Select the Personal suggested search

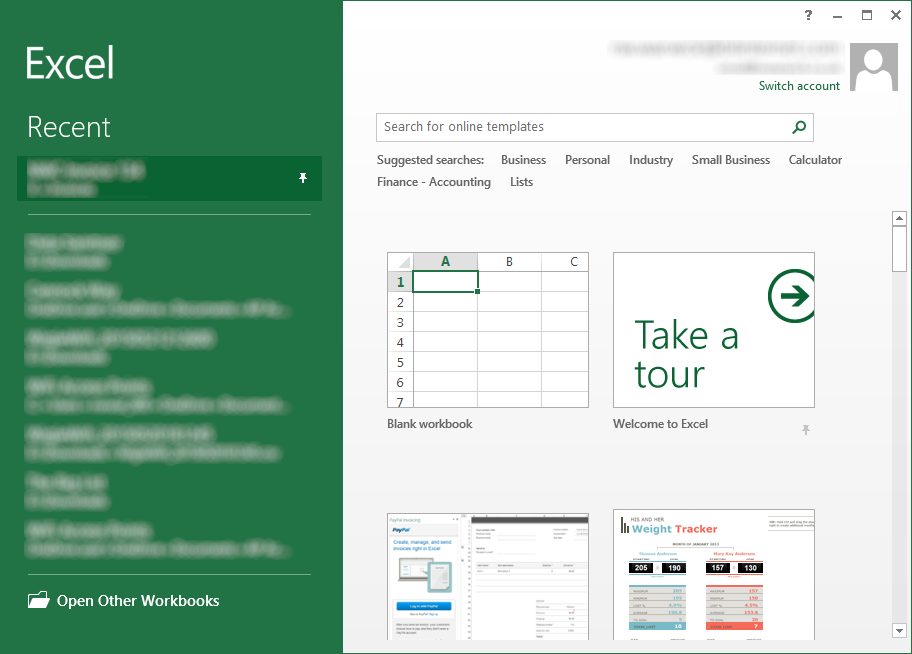(587, 160)
